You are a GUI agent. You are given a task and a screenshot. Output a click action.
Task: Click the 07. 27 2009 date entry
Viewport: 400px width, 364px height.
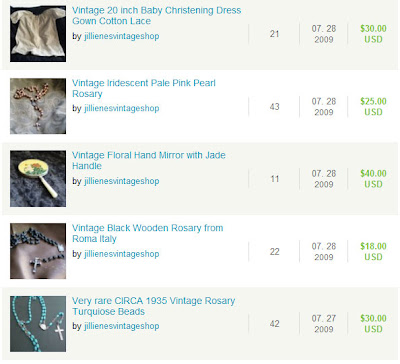tap(324, 324)
